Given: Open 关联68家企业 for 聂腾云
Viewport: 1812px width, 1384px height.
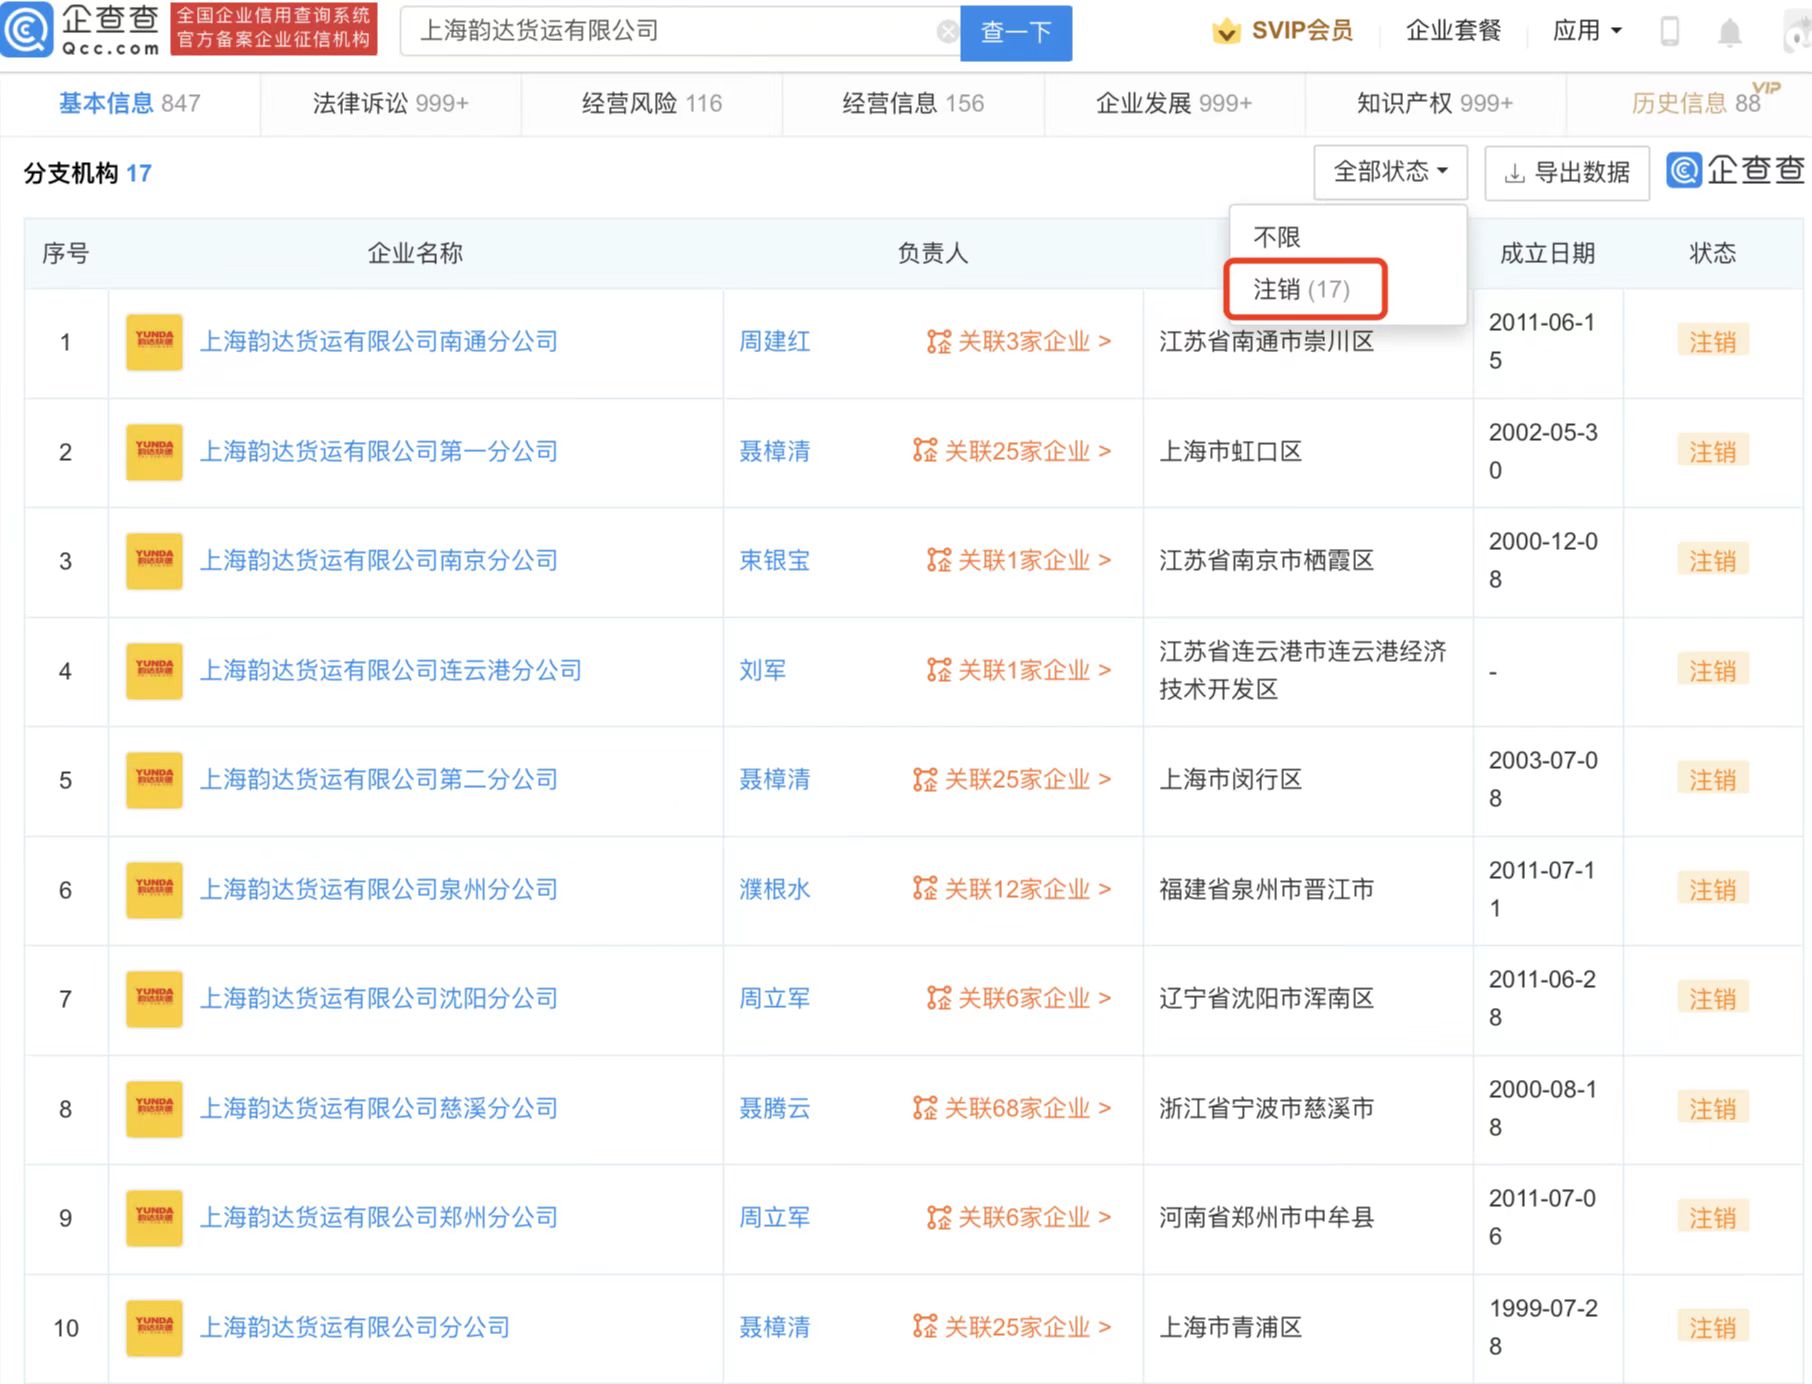Looking at the screenshot, I should 1012,1109.
